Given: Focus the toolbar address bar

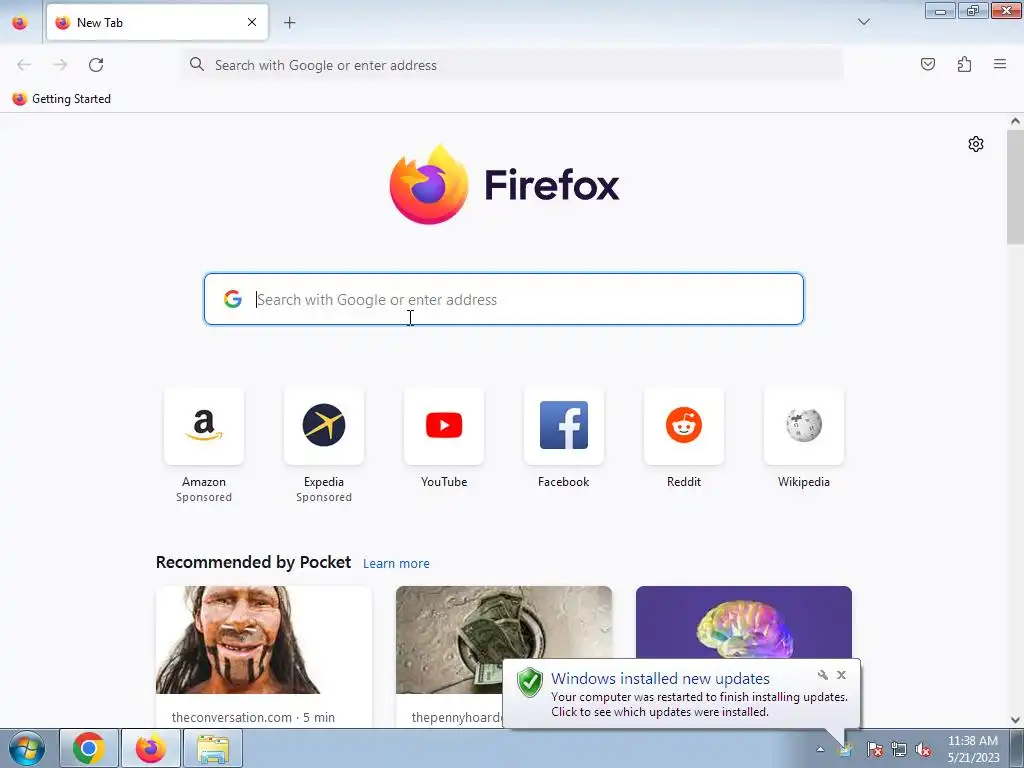Looking at the screenshot, I should click(x=513, y=65).
